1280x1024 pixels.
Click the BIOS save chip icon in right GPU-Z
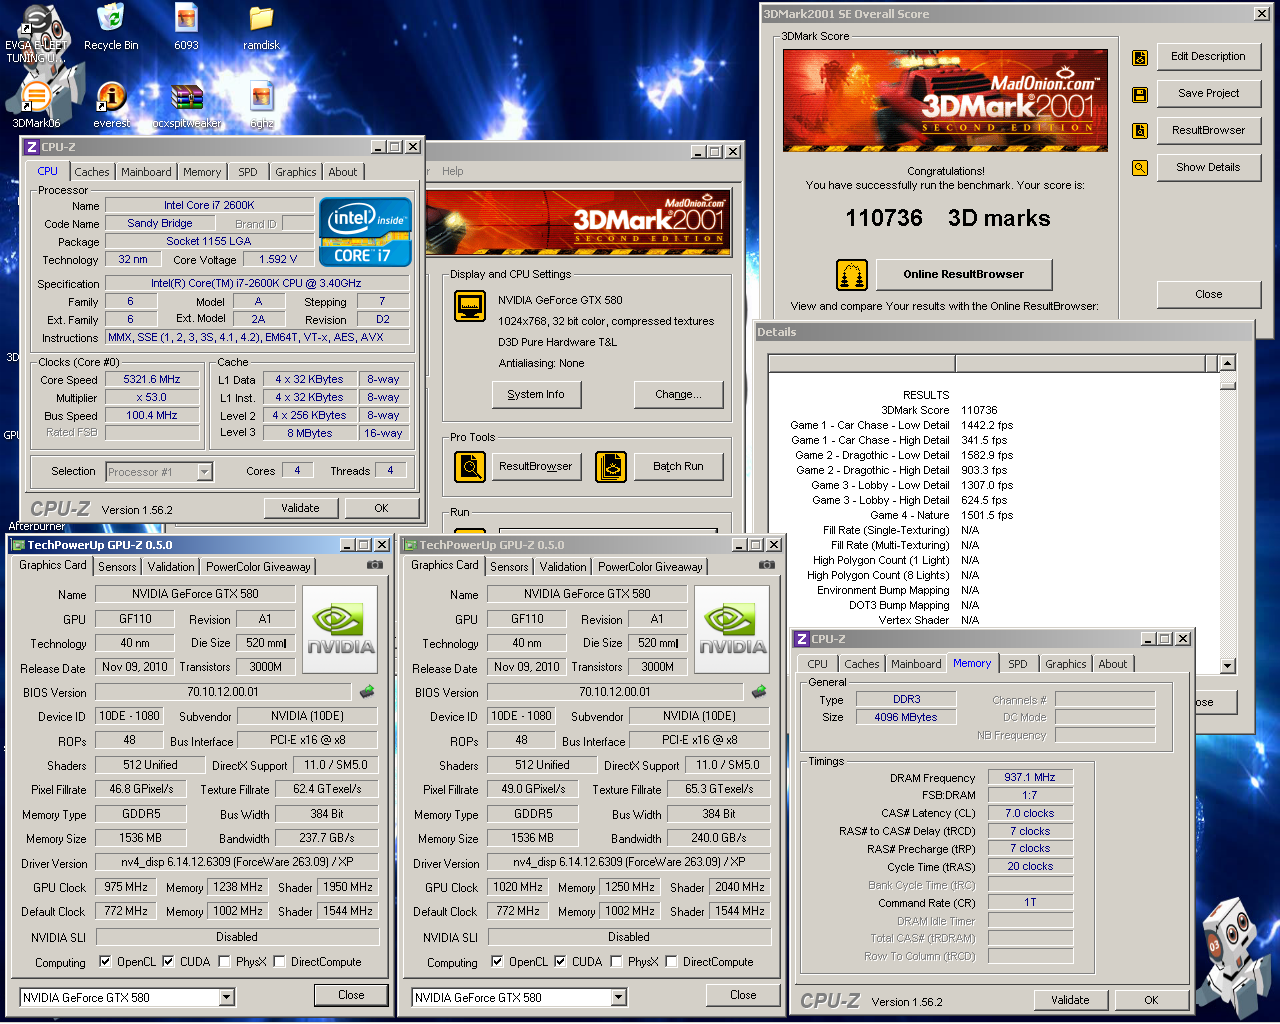coord(759,691)
